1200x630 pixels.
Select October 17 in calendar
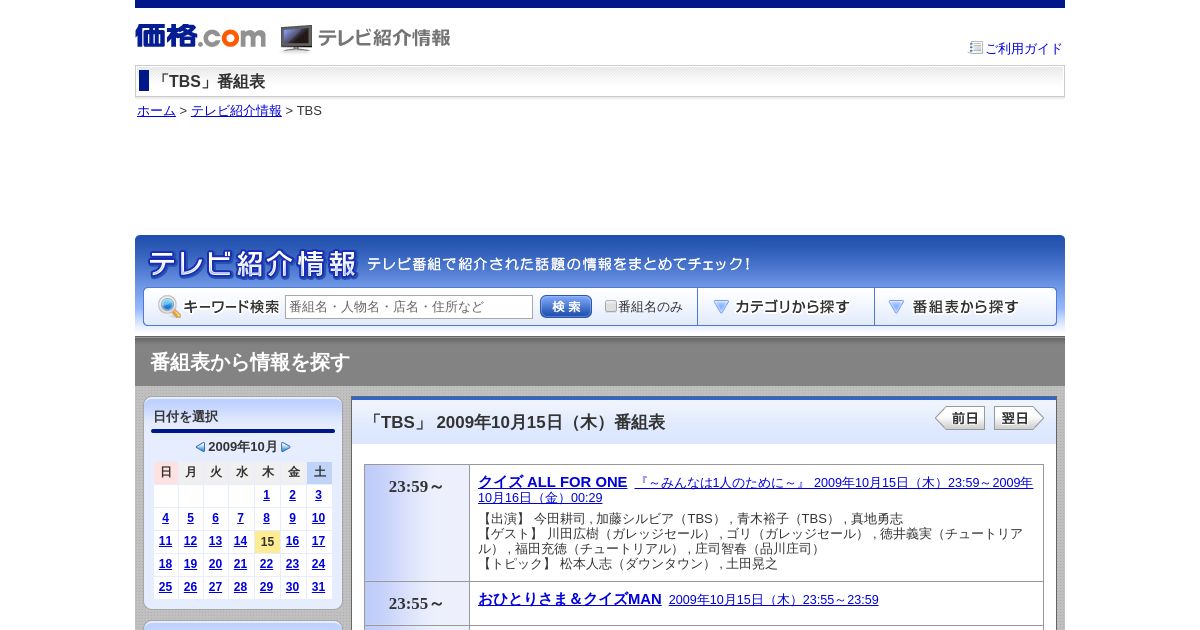[318, 541]
